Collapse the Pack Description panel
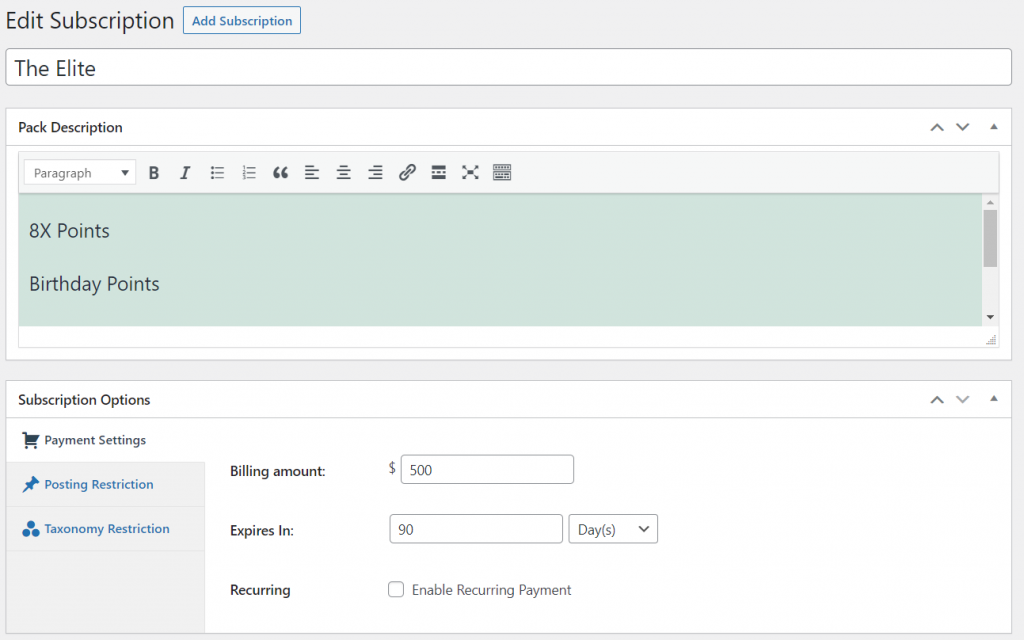Image resolution: width=1024 pixels, height=640 pixels. tap(994, 127)
